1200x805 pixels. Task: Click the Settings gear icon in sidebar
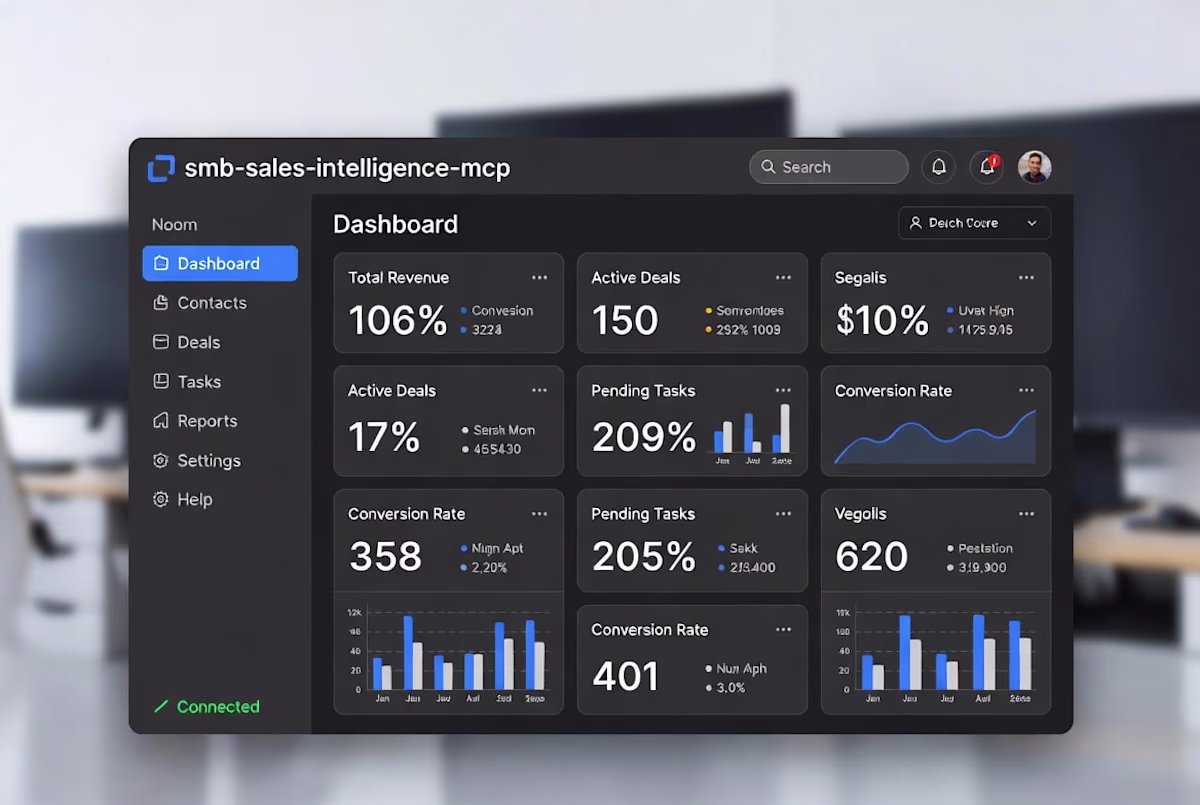click(x=160, y=460)
